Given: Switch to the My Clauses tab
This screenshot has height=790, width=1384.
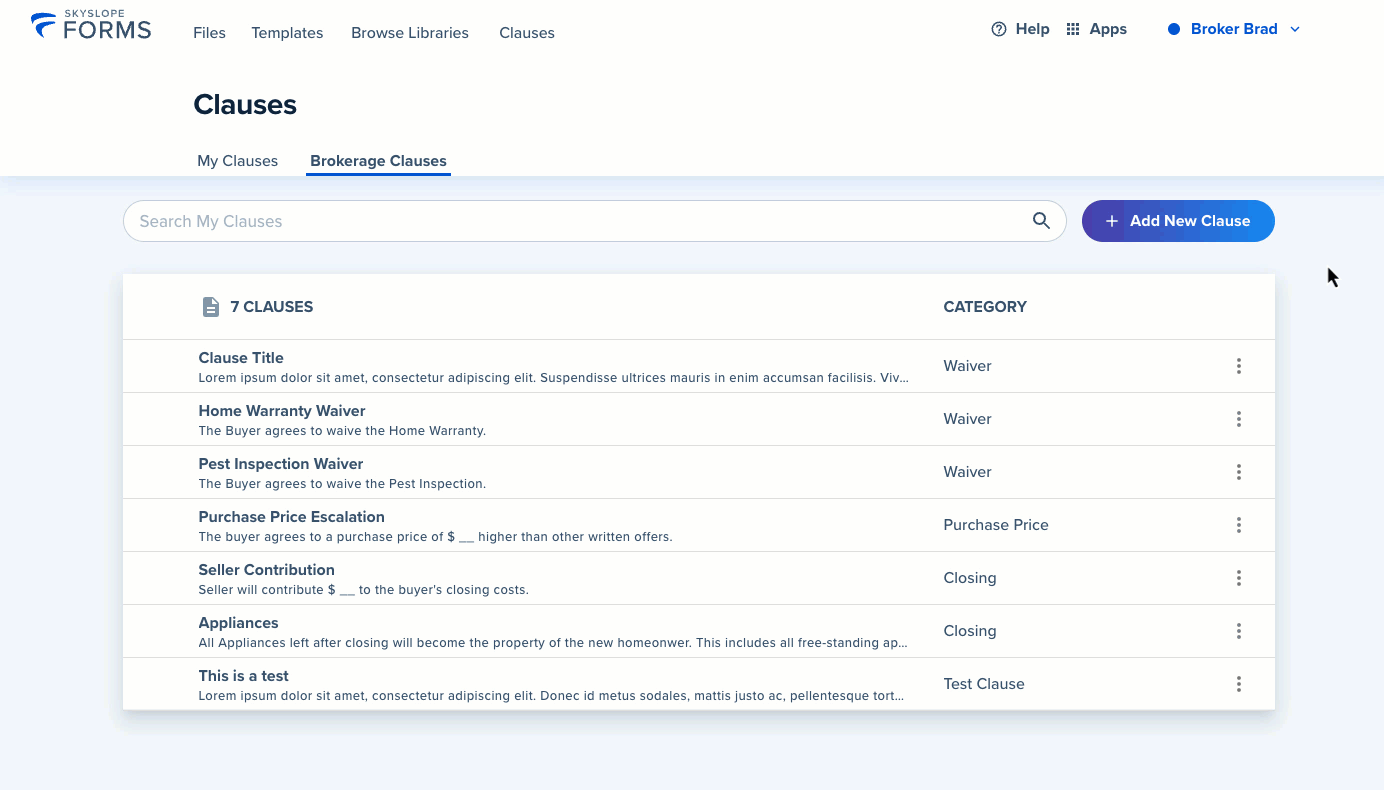Looking at the screenshot, I should coord(237,161).
